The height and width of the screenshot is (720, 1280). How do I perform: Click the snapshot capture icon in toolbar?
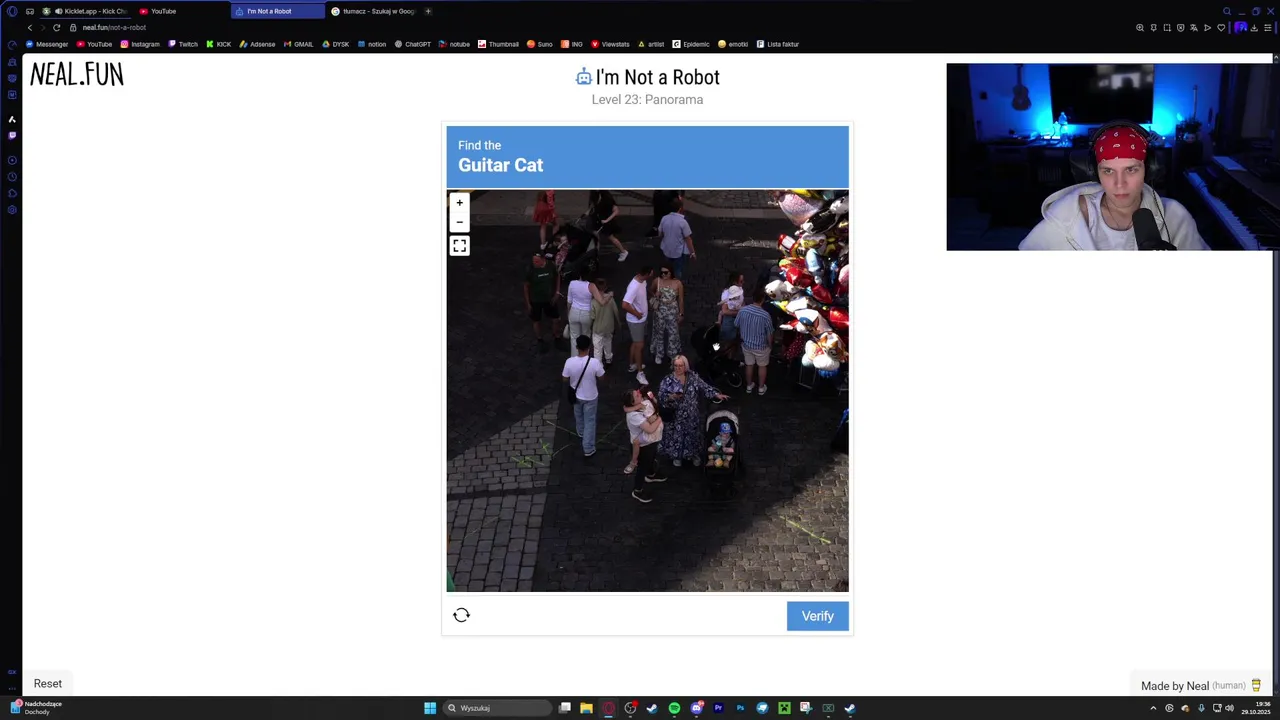click(x=1167, y=28)
